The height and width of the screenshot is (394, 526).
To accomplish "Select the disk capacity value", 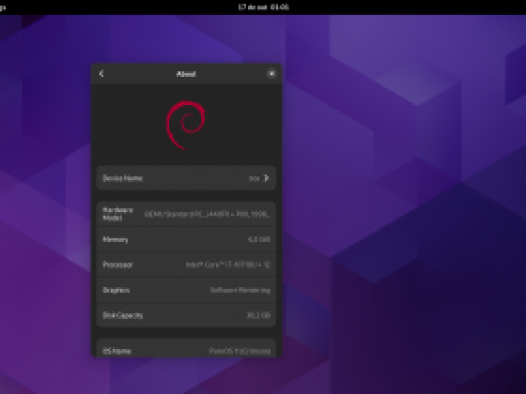I will pos(258,315).
